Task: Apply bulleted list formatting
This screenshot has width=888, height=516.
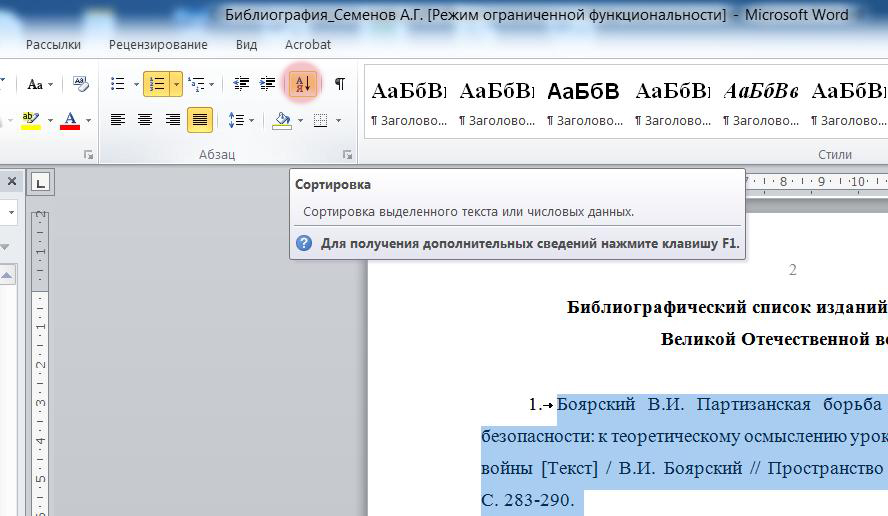Action: pos(118,84)
